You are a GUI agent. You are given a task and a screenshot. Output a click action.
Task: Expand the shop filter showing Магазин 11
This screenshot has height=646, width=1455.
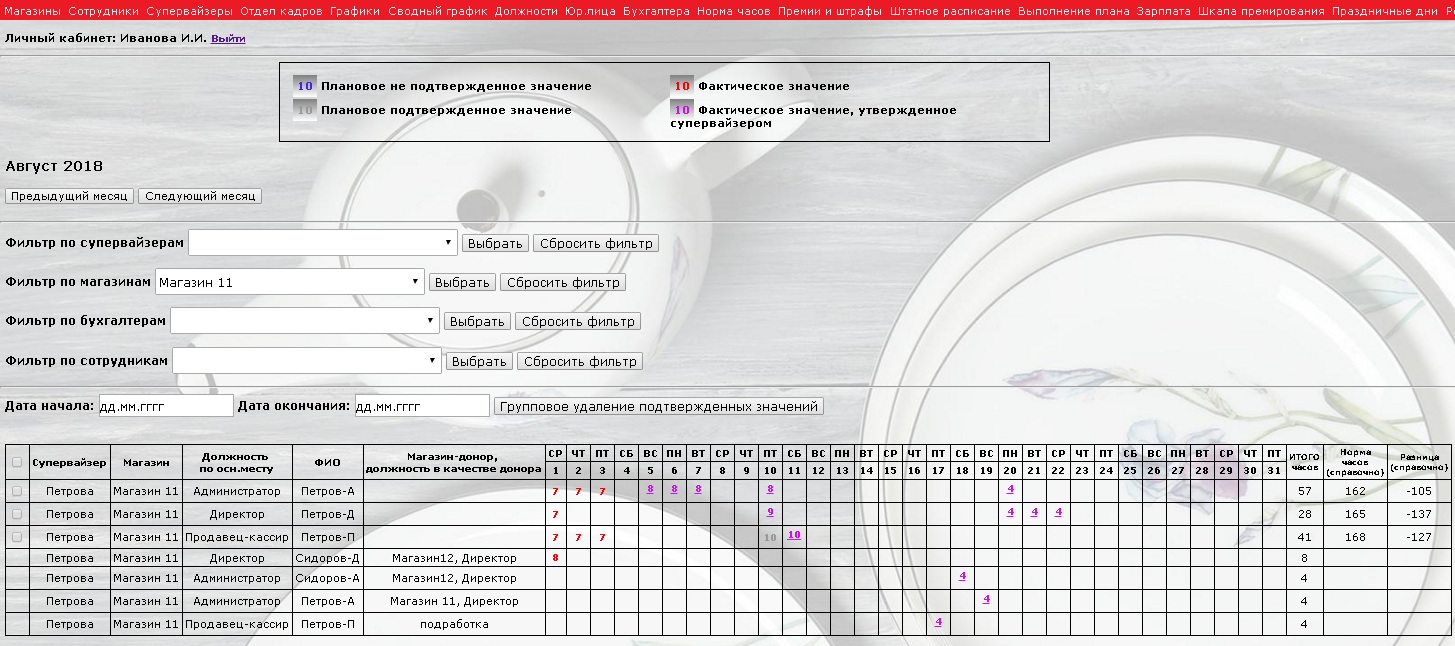pyautogui.click(x=290, y=282)
